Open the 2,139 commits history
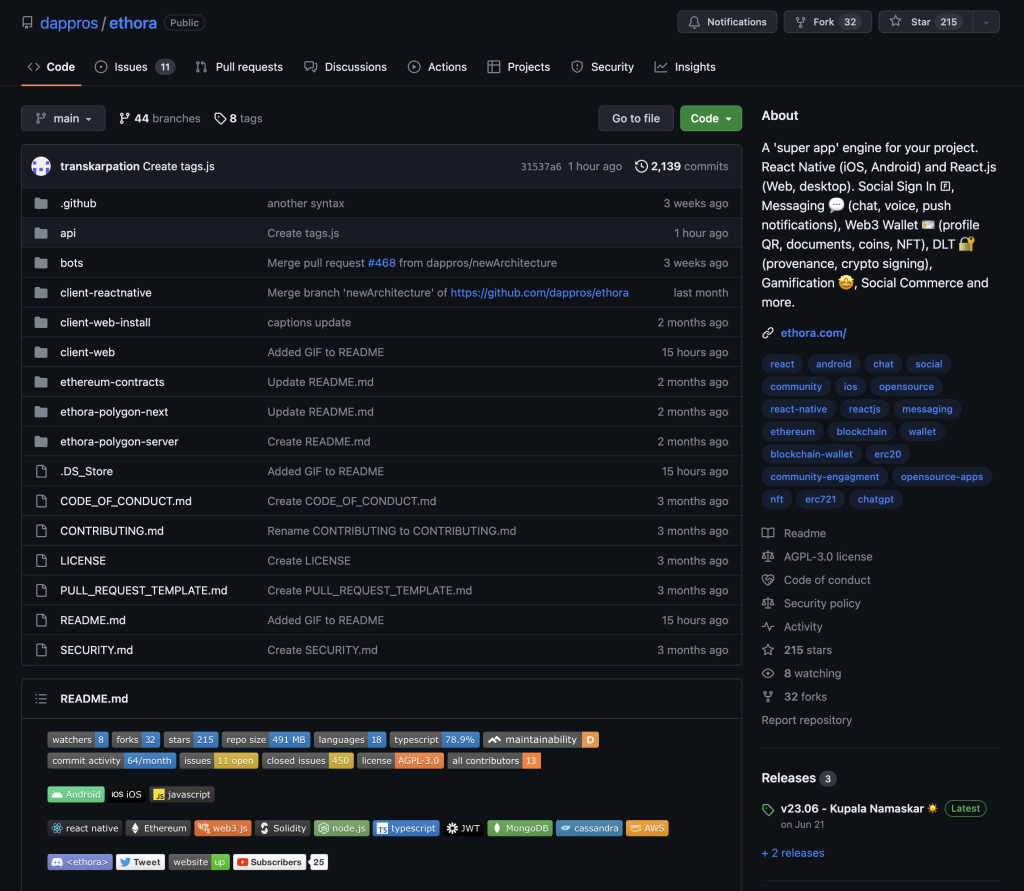The width and height of the screenshot is (1024, 891). click(x=681, y=166)
